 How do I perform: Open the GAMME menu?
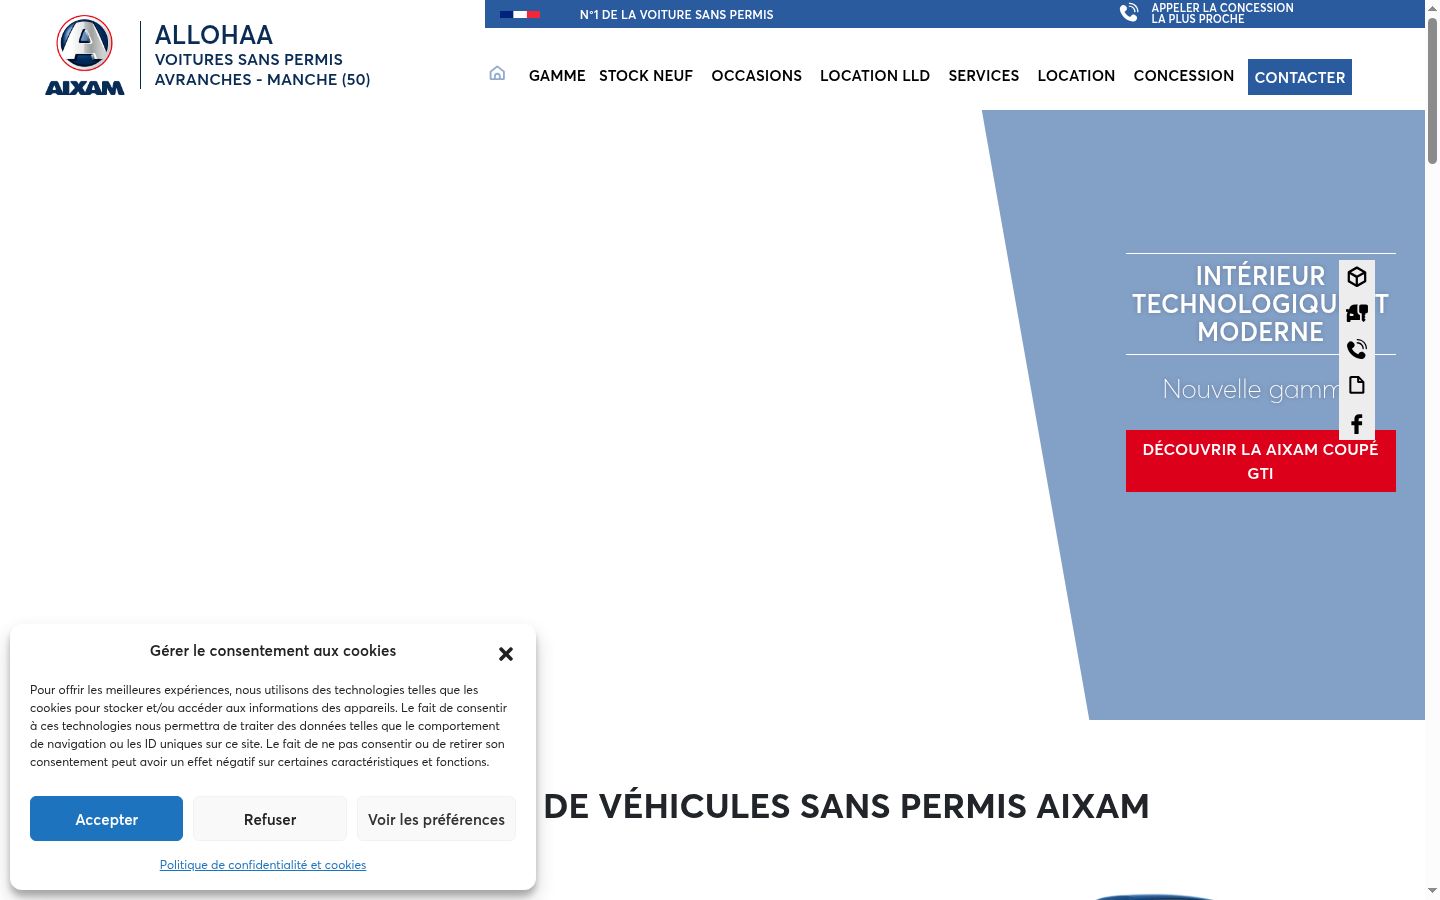(557, 76)
